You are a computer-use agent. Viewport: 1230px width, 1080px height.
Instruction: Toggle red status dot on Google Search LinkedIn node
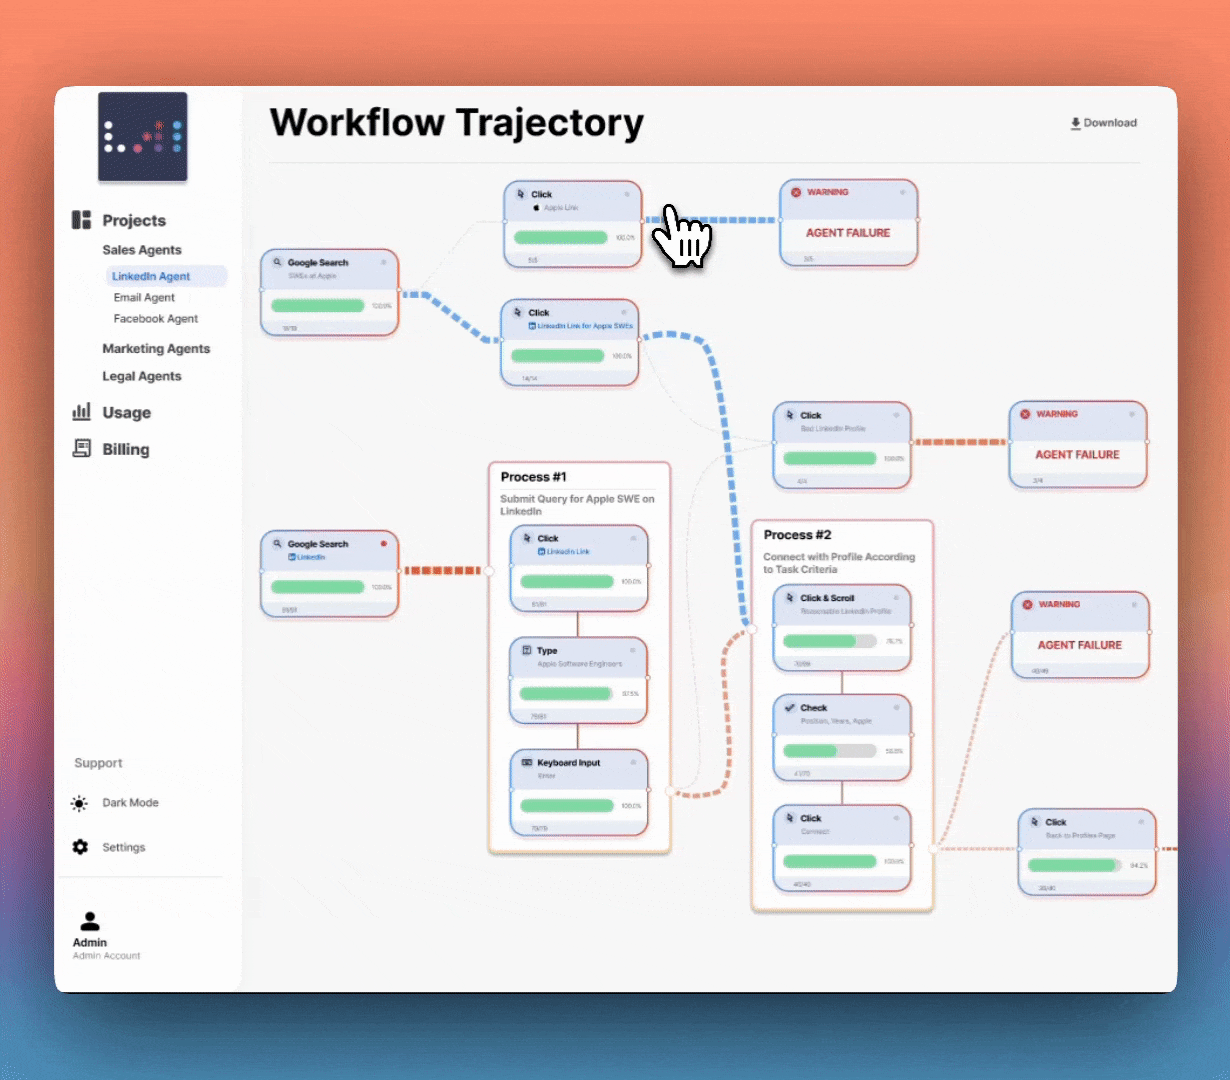(x=383, y=544)
